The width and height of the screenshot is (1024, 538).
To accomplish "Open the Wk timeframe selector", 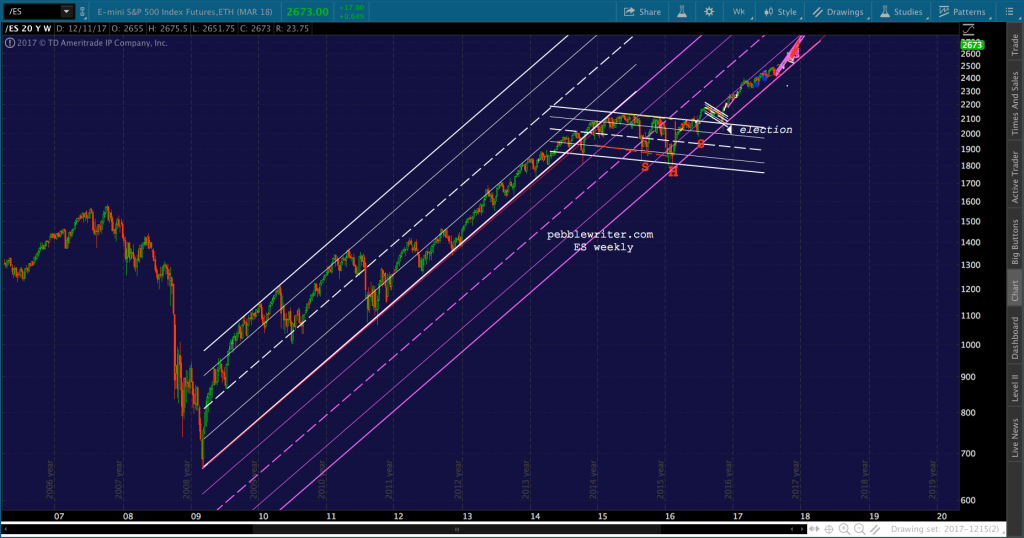I will tap(740, 12).
